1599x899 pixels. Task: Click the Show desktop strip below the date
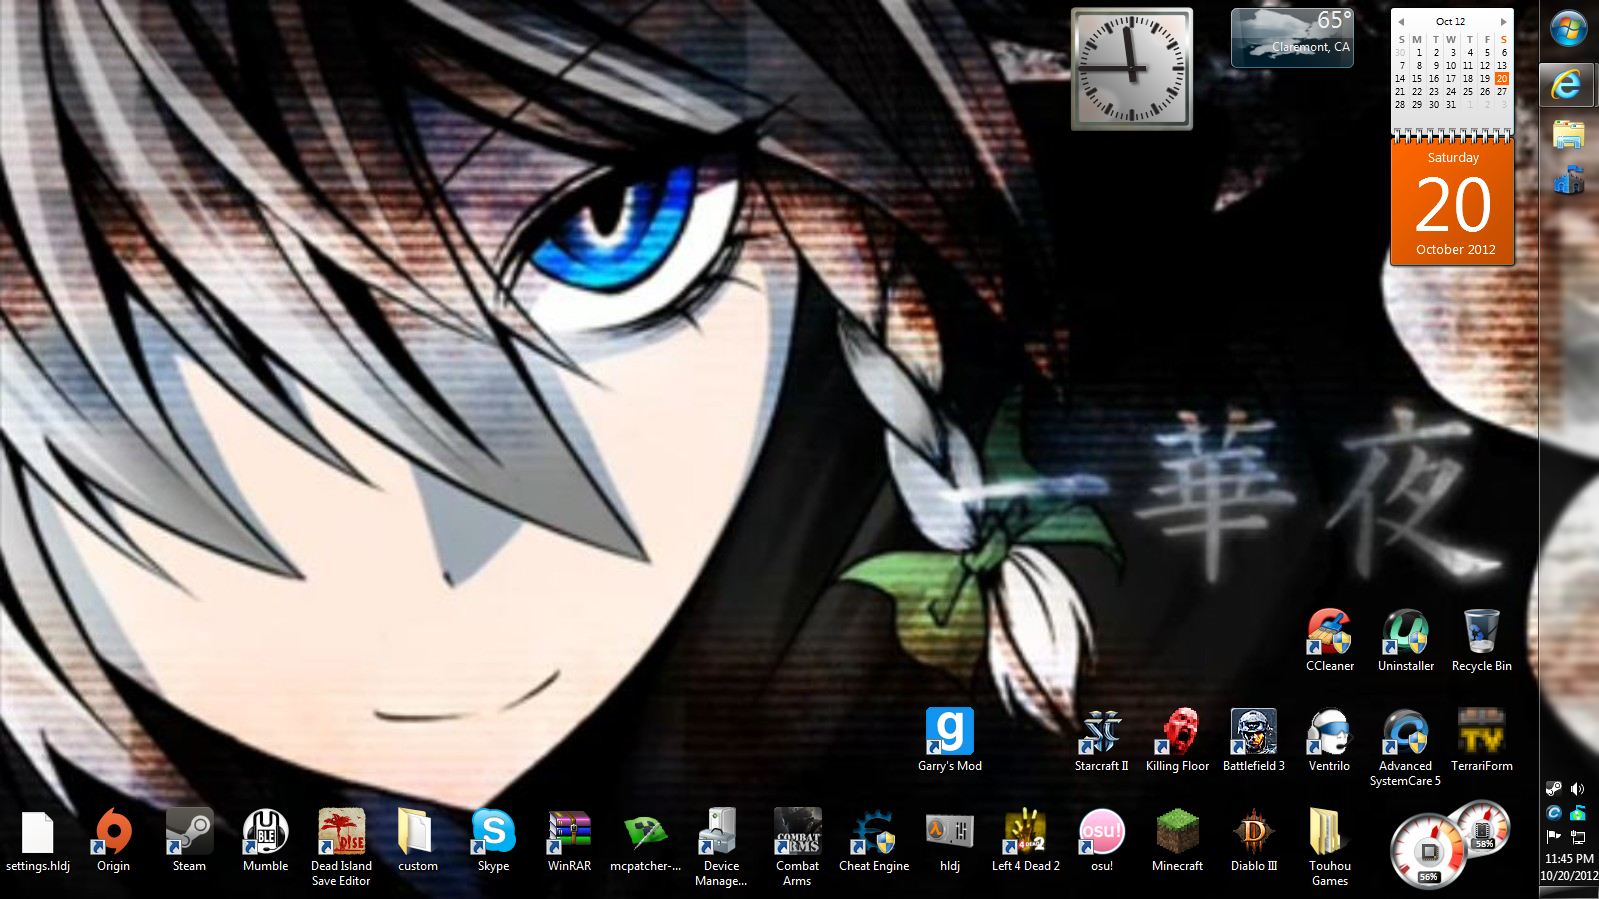(1569, 892)
